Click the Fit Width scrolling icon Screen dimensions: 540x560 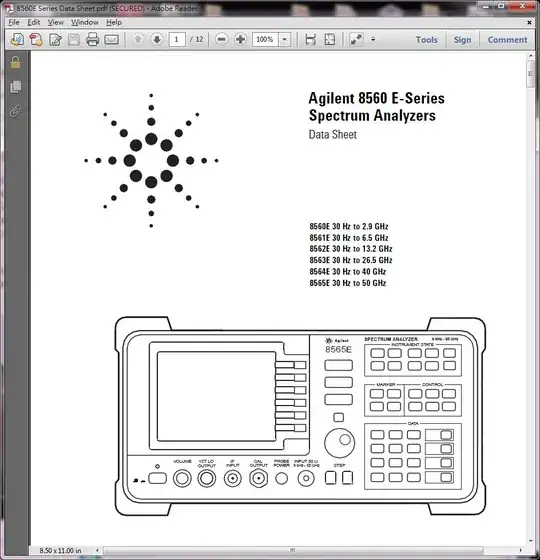click(x=310, y=39)
